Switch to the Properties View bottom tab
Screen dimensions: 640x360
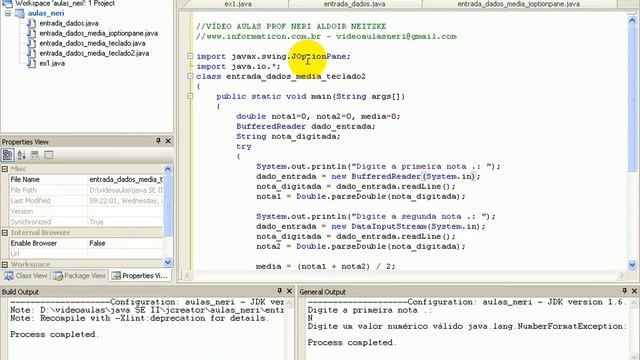pyautogui.click(x=140, y=276)
